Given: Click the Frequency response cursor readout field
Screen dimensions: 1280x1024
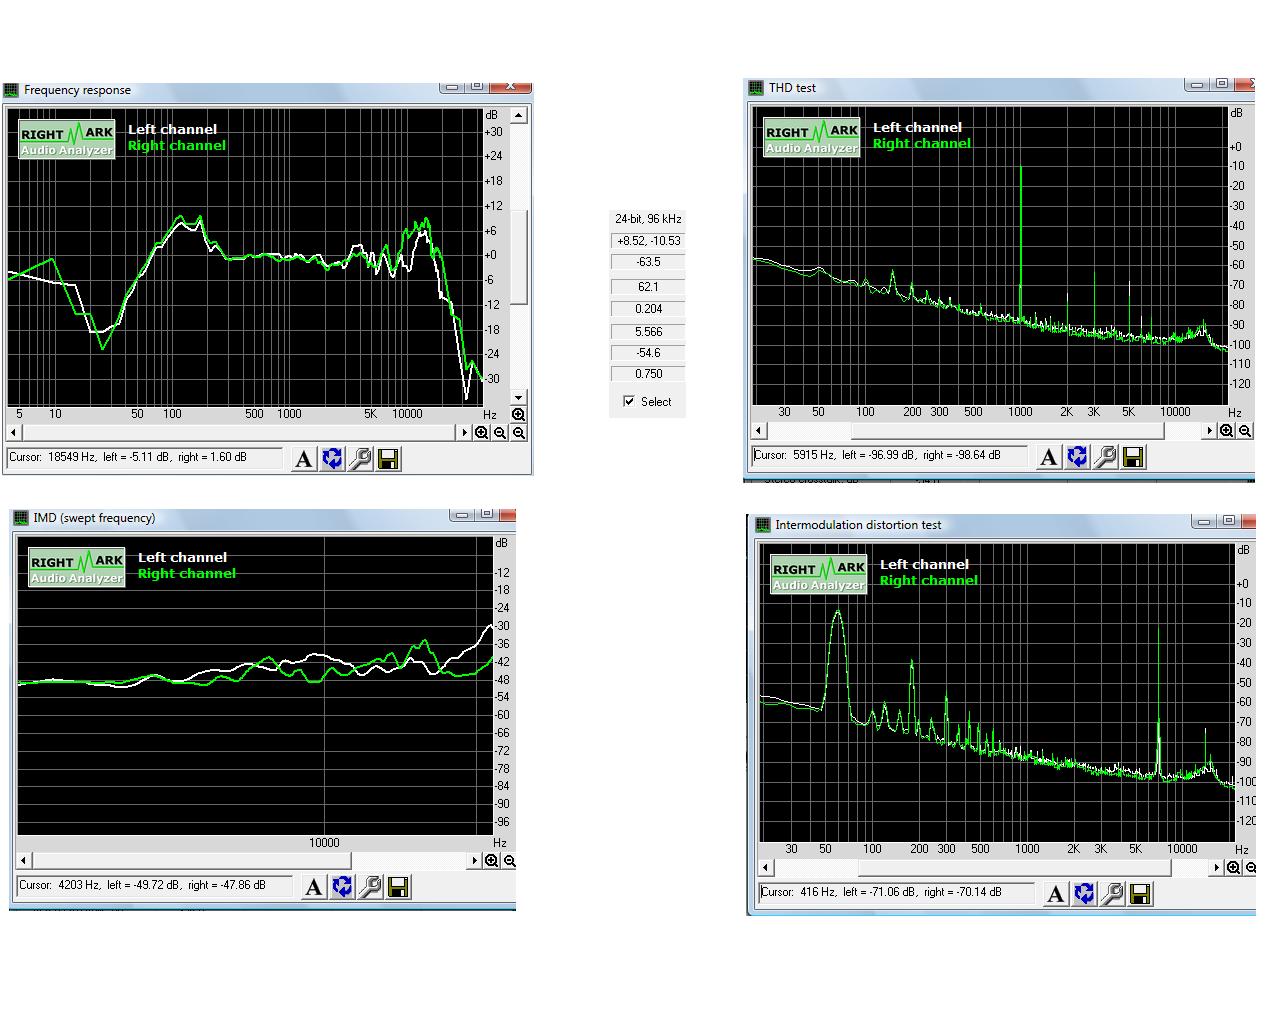Looking at the screenshot, I should pyautogui.click(x=145, y=458).
